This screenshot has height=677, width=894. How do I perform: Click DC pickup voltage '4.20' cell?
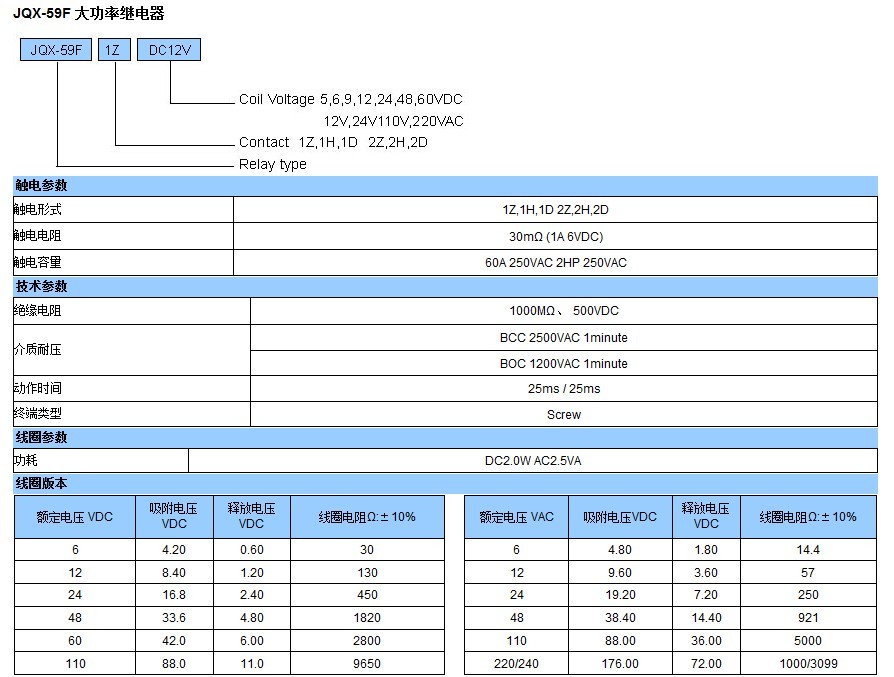(x=174, y=549)
